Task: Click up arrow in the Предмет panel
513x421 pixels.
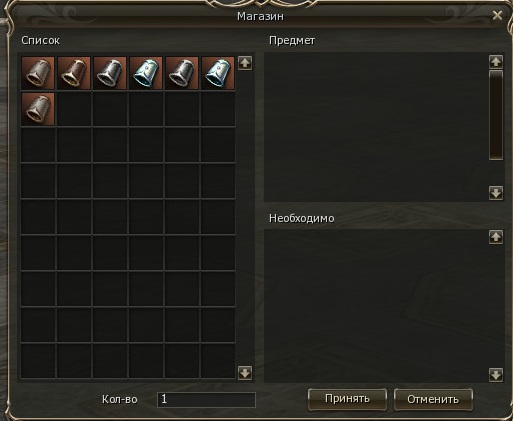Action: [x=496, y=62]
